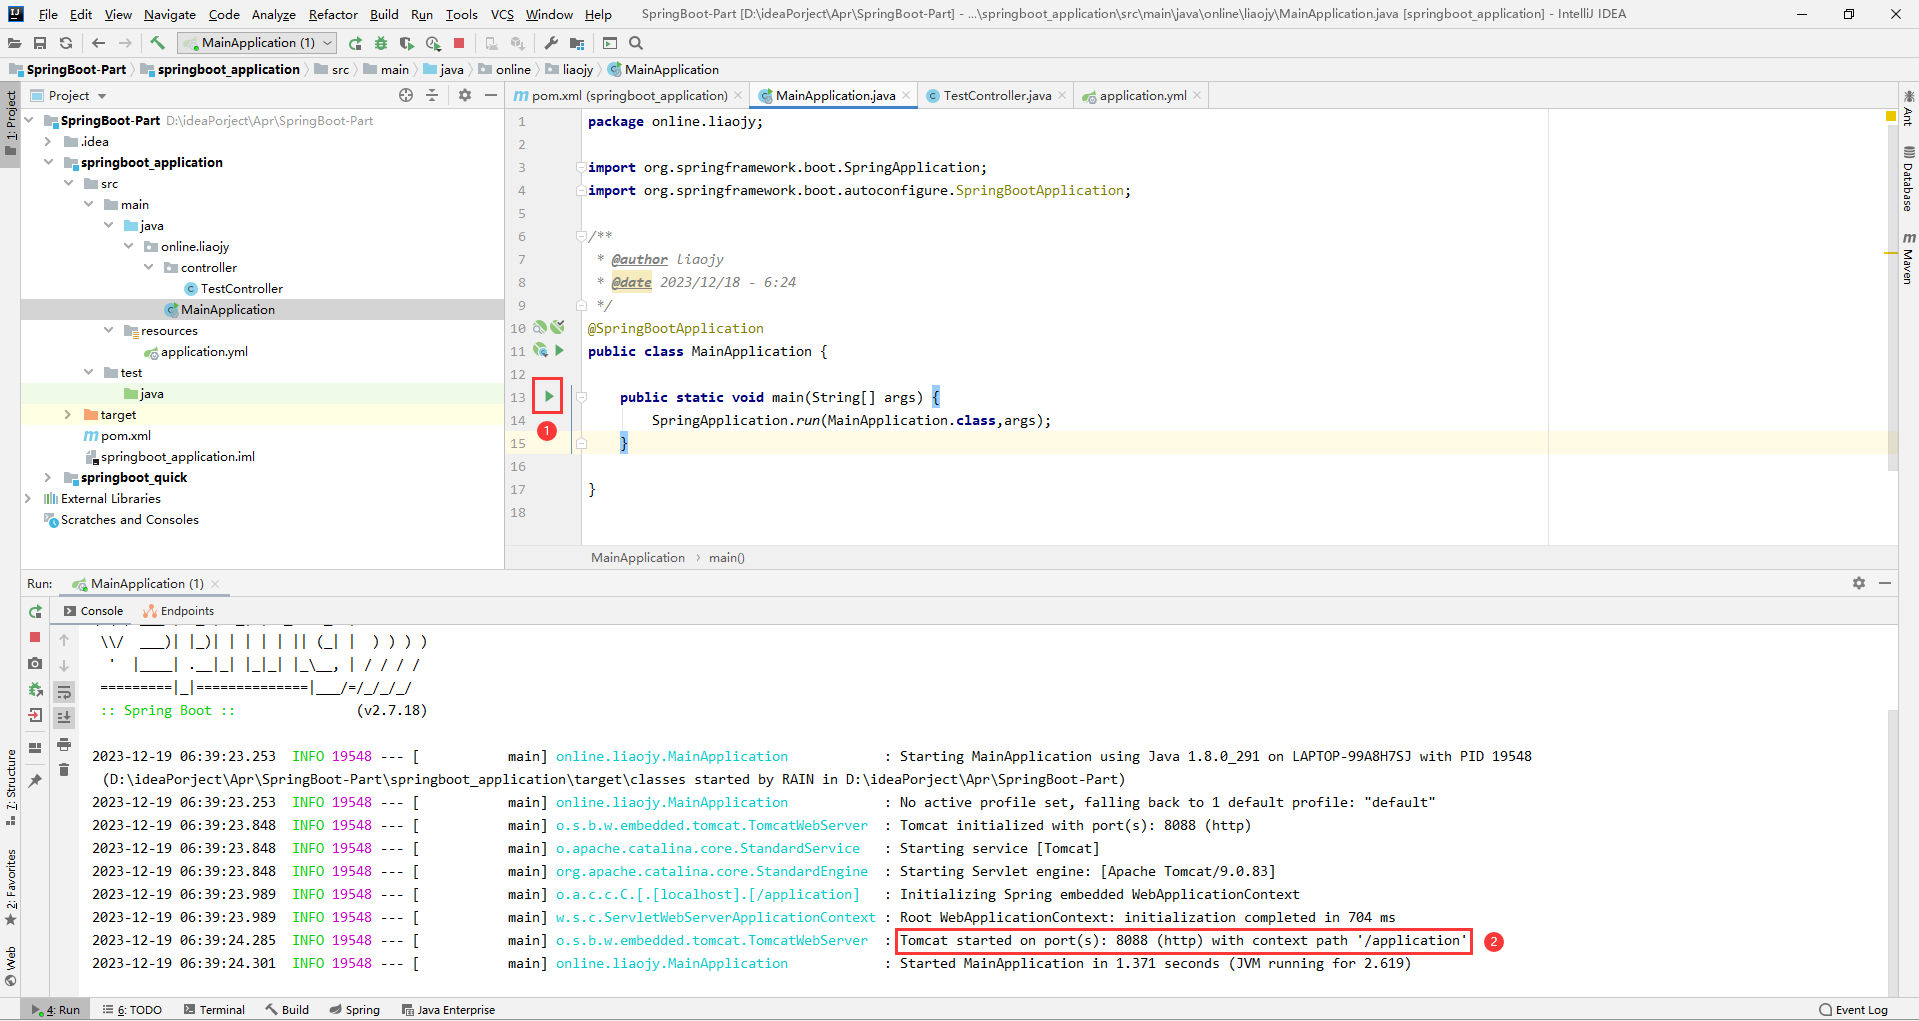1919x1021 pixels.
Task: Navigate back using the left arrow icon
Action: [98, 43]
